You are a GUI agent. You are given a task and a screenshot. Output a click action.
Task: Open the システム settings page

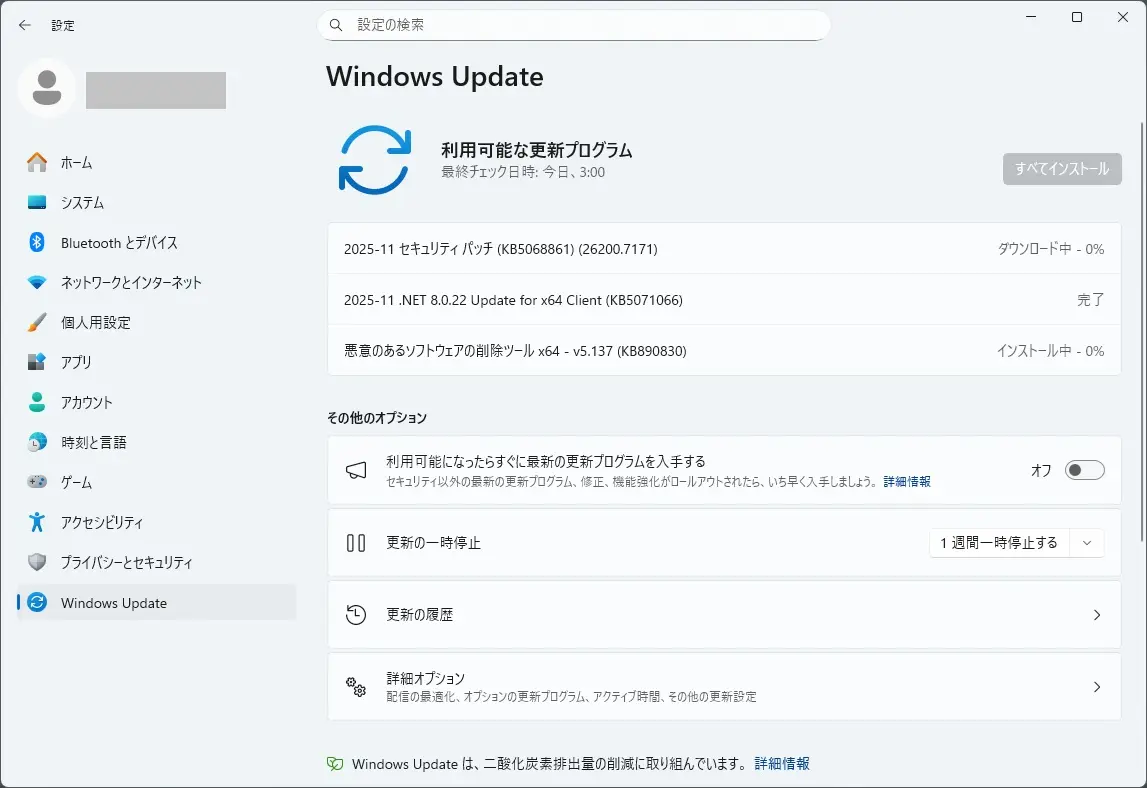click(x=82, y=202)
